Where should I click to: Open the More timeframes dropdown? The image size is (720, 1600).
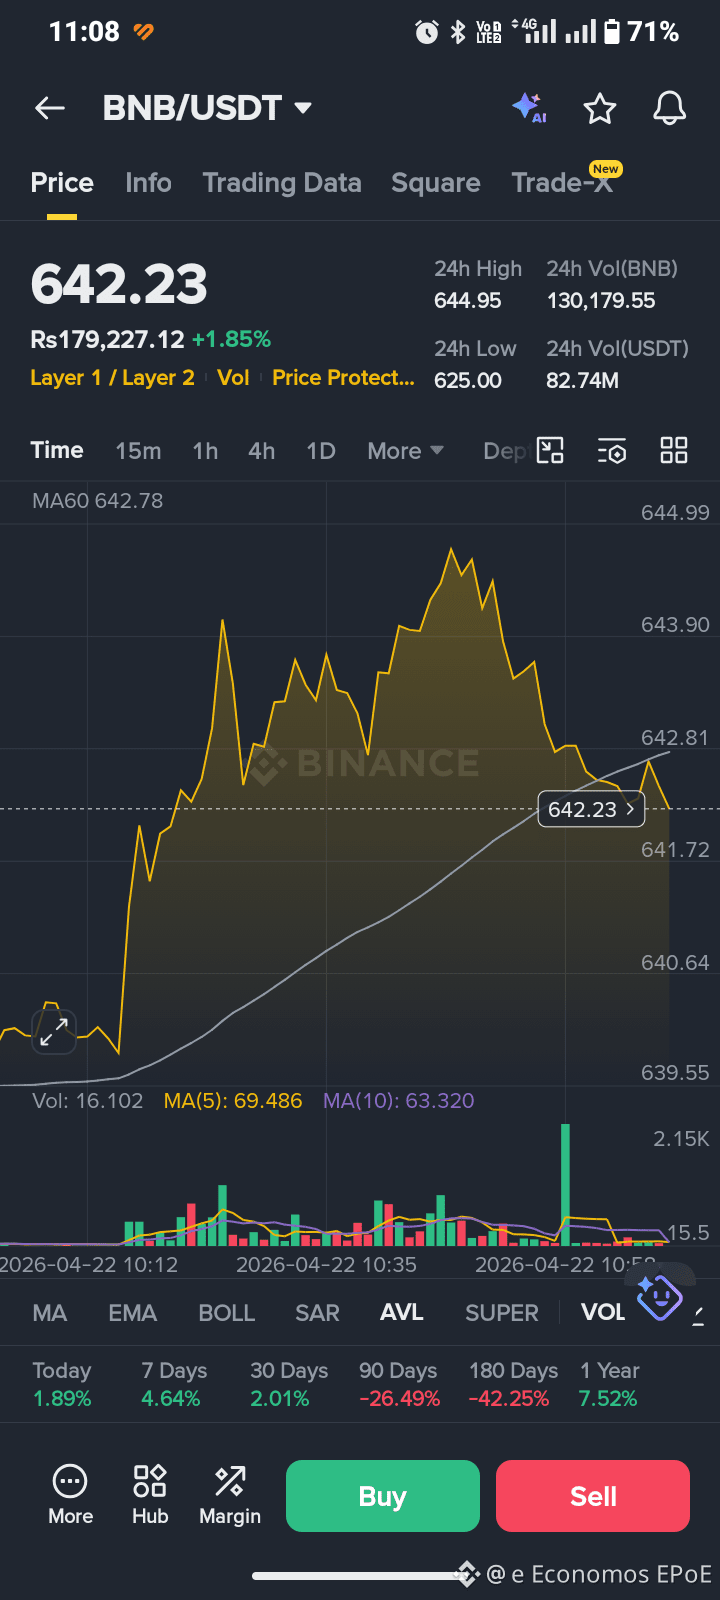405,451
